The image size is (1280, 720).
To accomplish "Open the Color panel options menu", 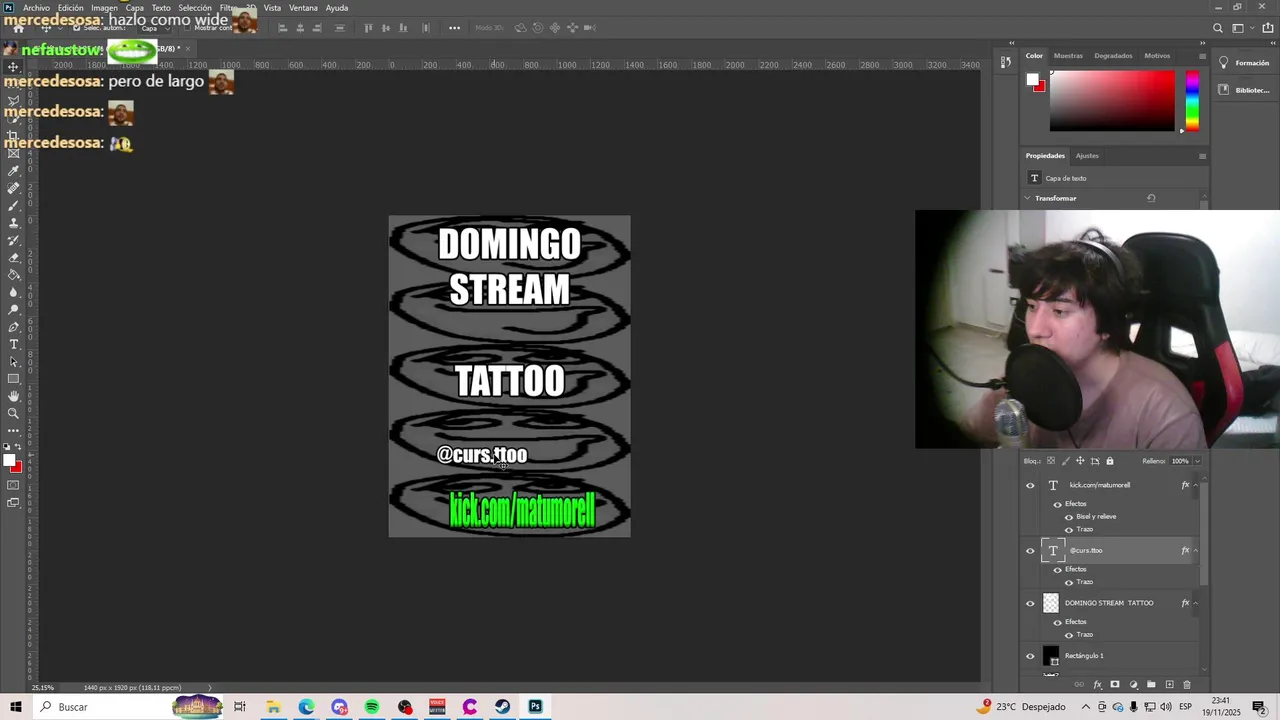I will (1202, 56).
